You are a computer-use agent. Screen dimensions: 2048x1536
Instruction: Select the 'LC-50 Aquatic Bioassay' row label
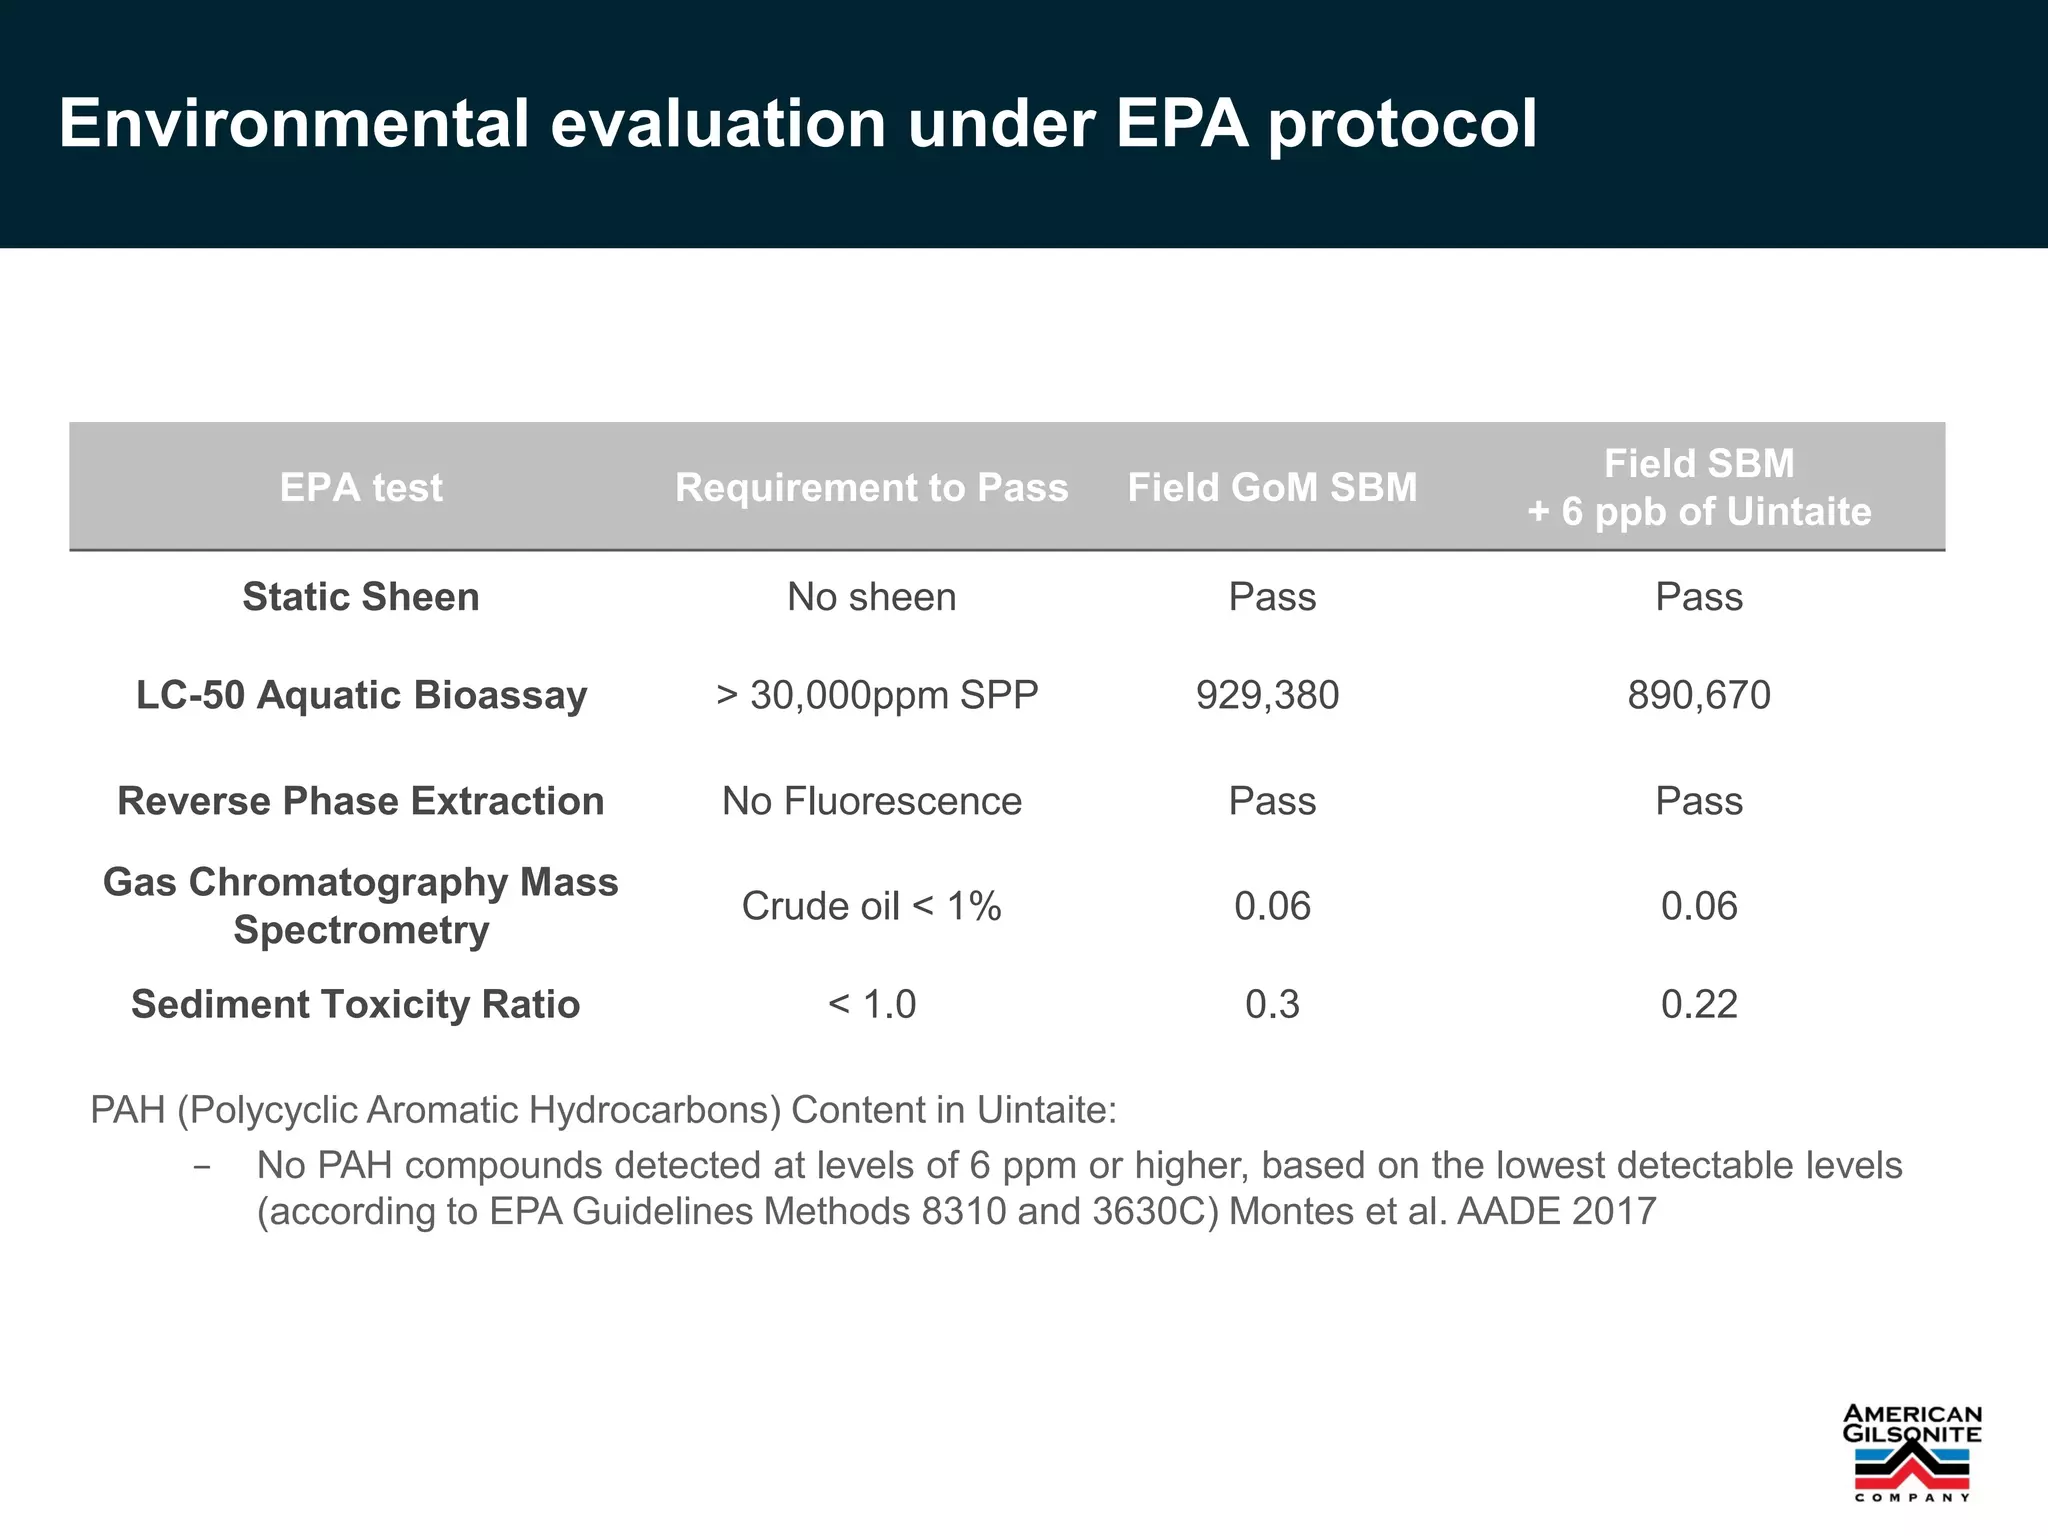pos(361,695)
